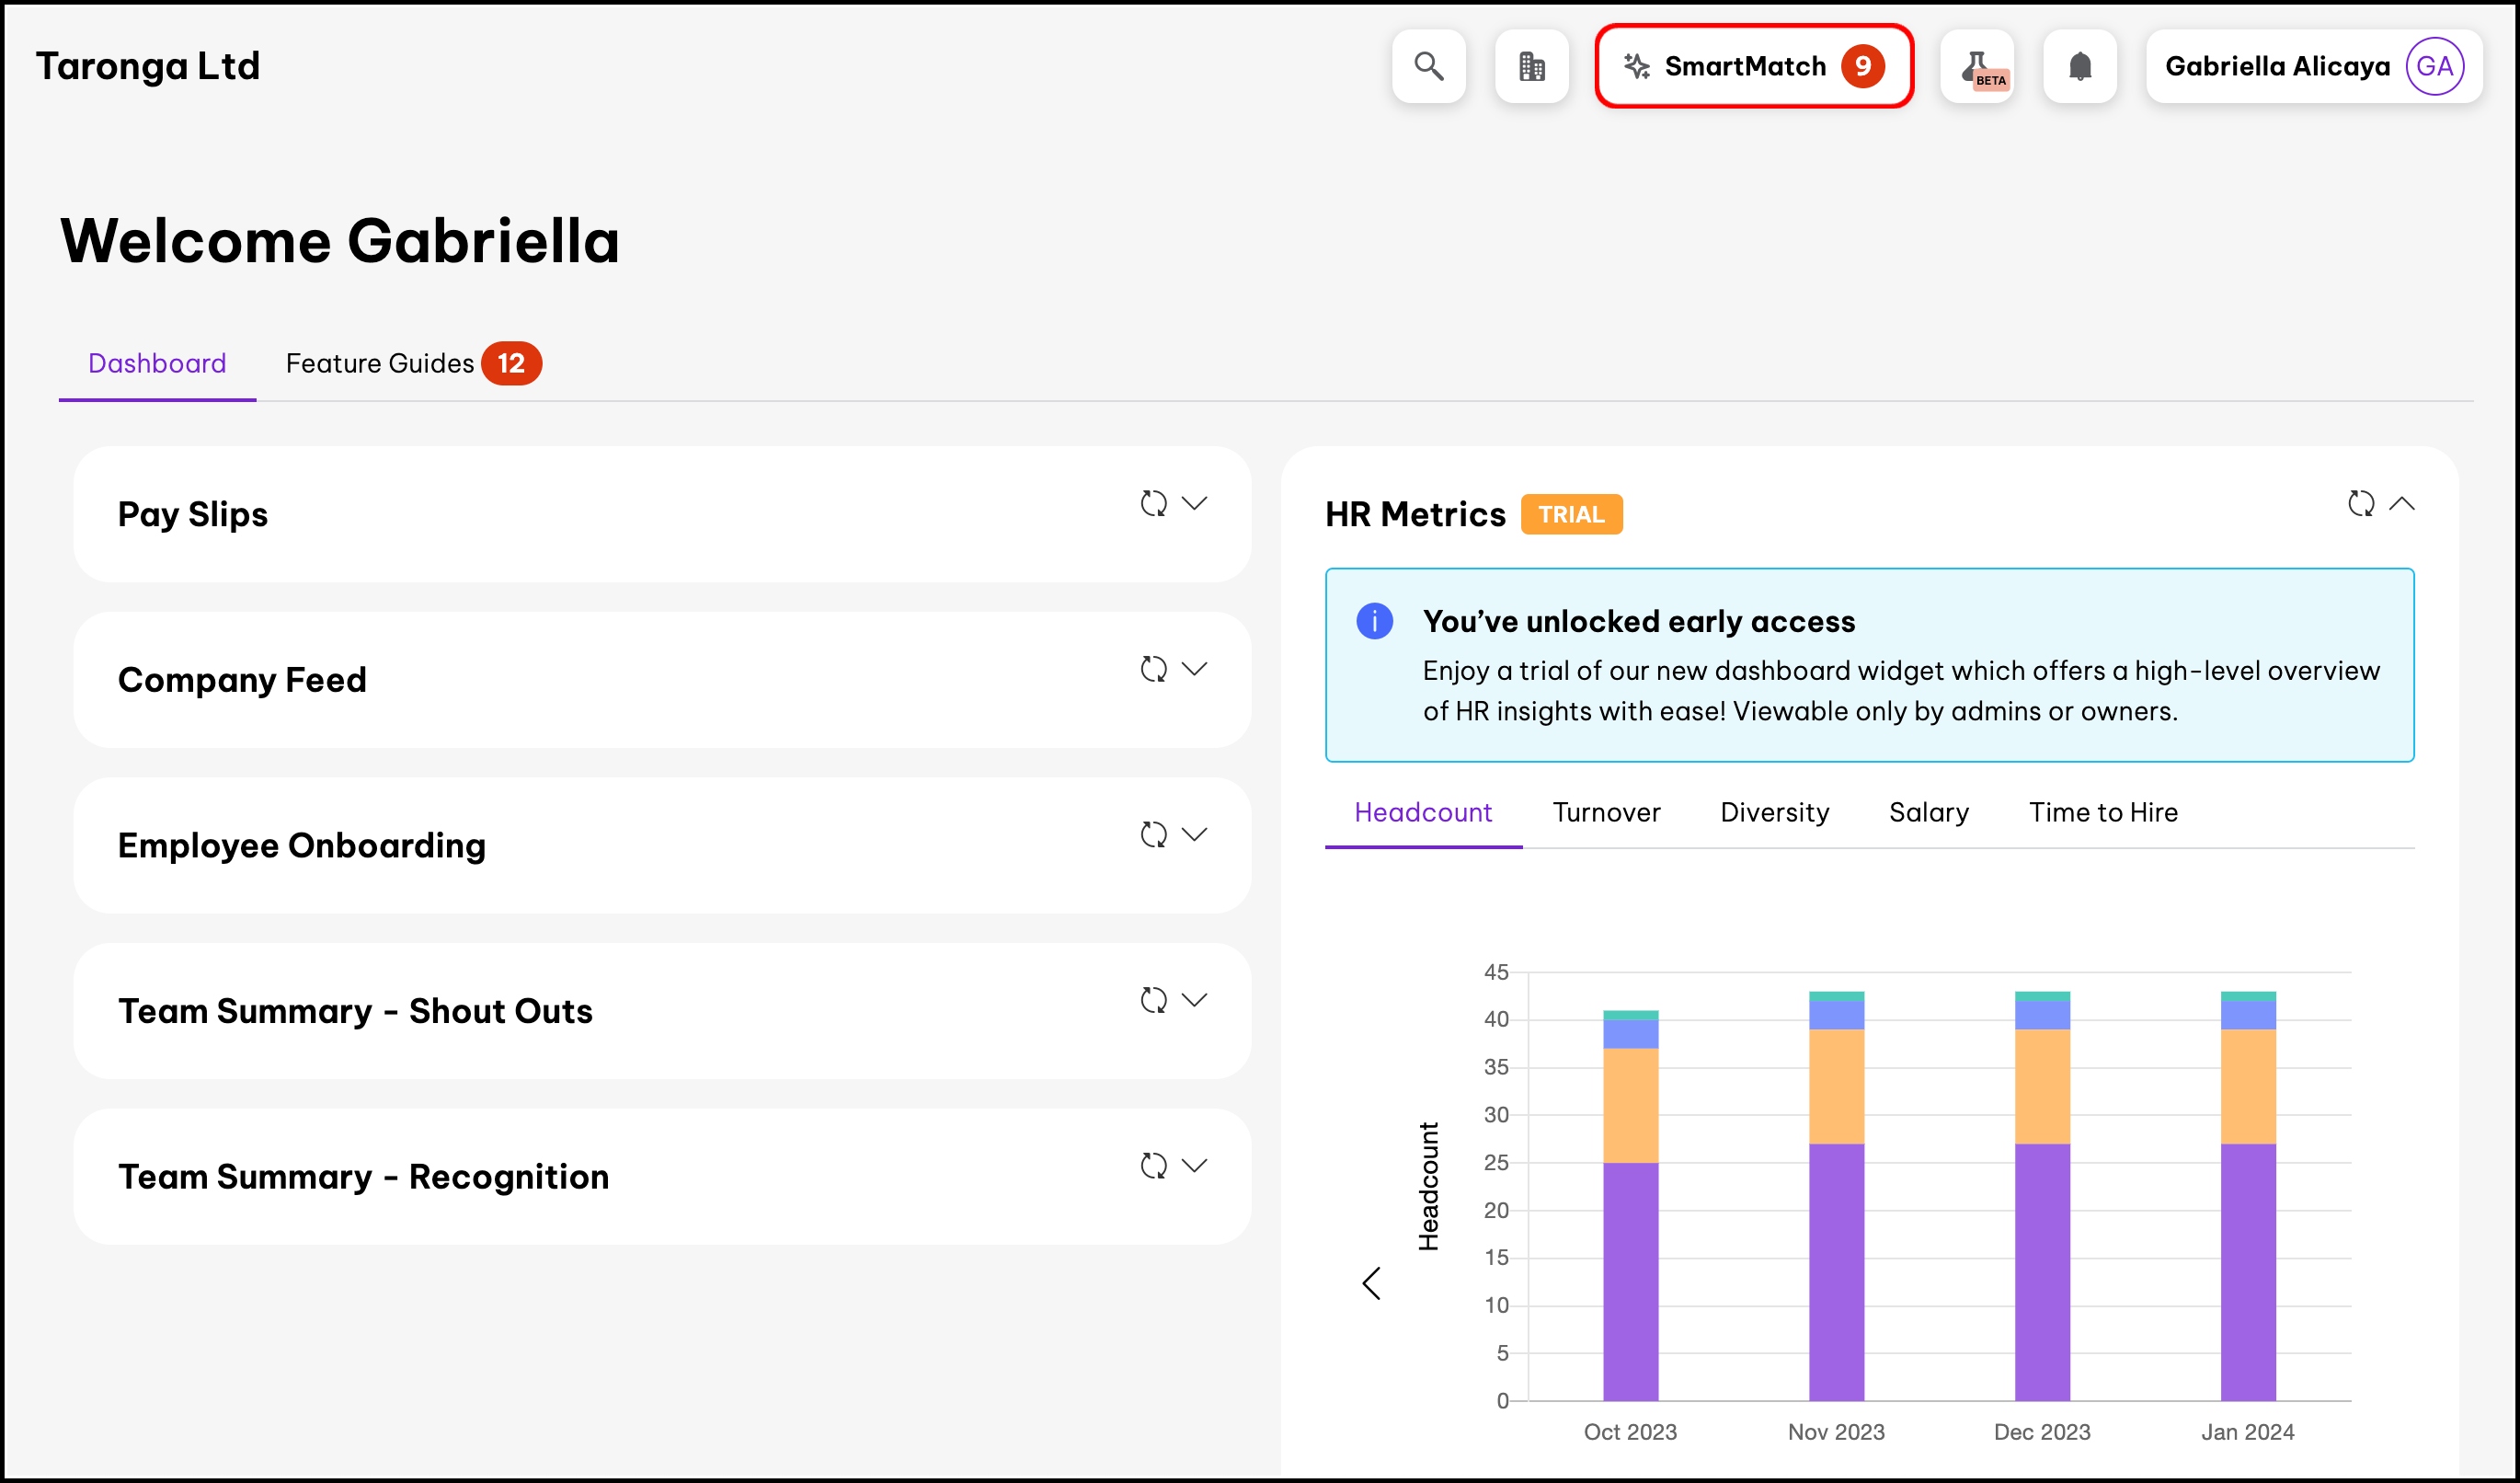Expand the Team Summary - Shout Outs panel
The width and height of the screenshot is (2520, 1483).
click(1194, 1000)
